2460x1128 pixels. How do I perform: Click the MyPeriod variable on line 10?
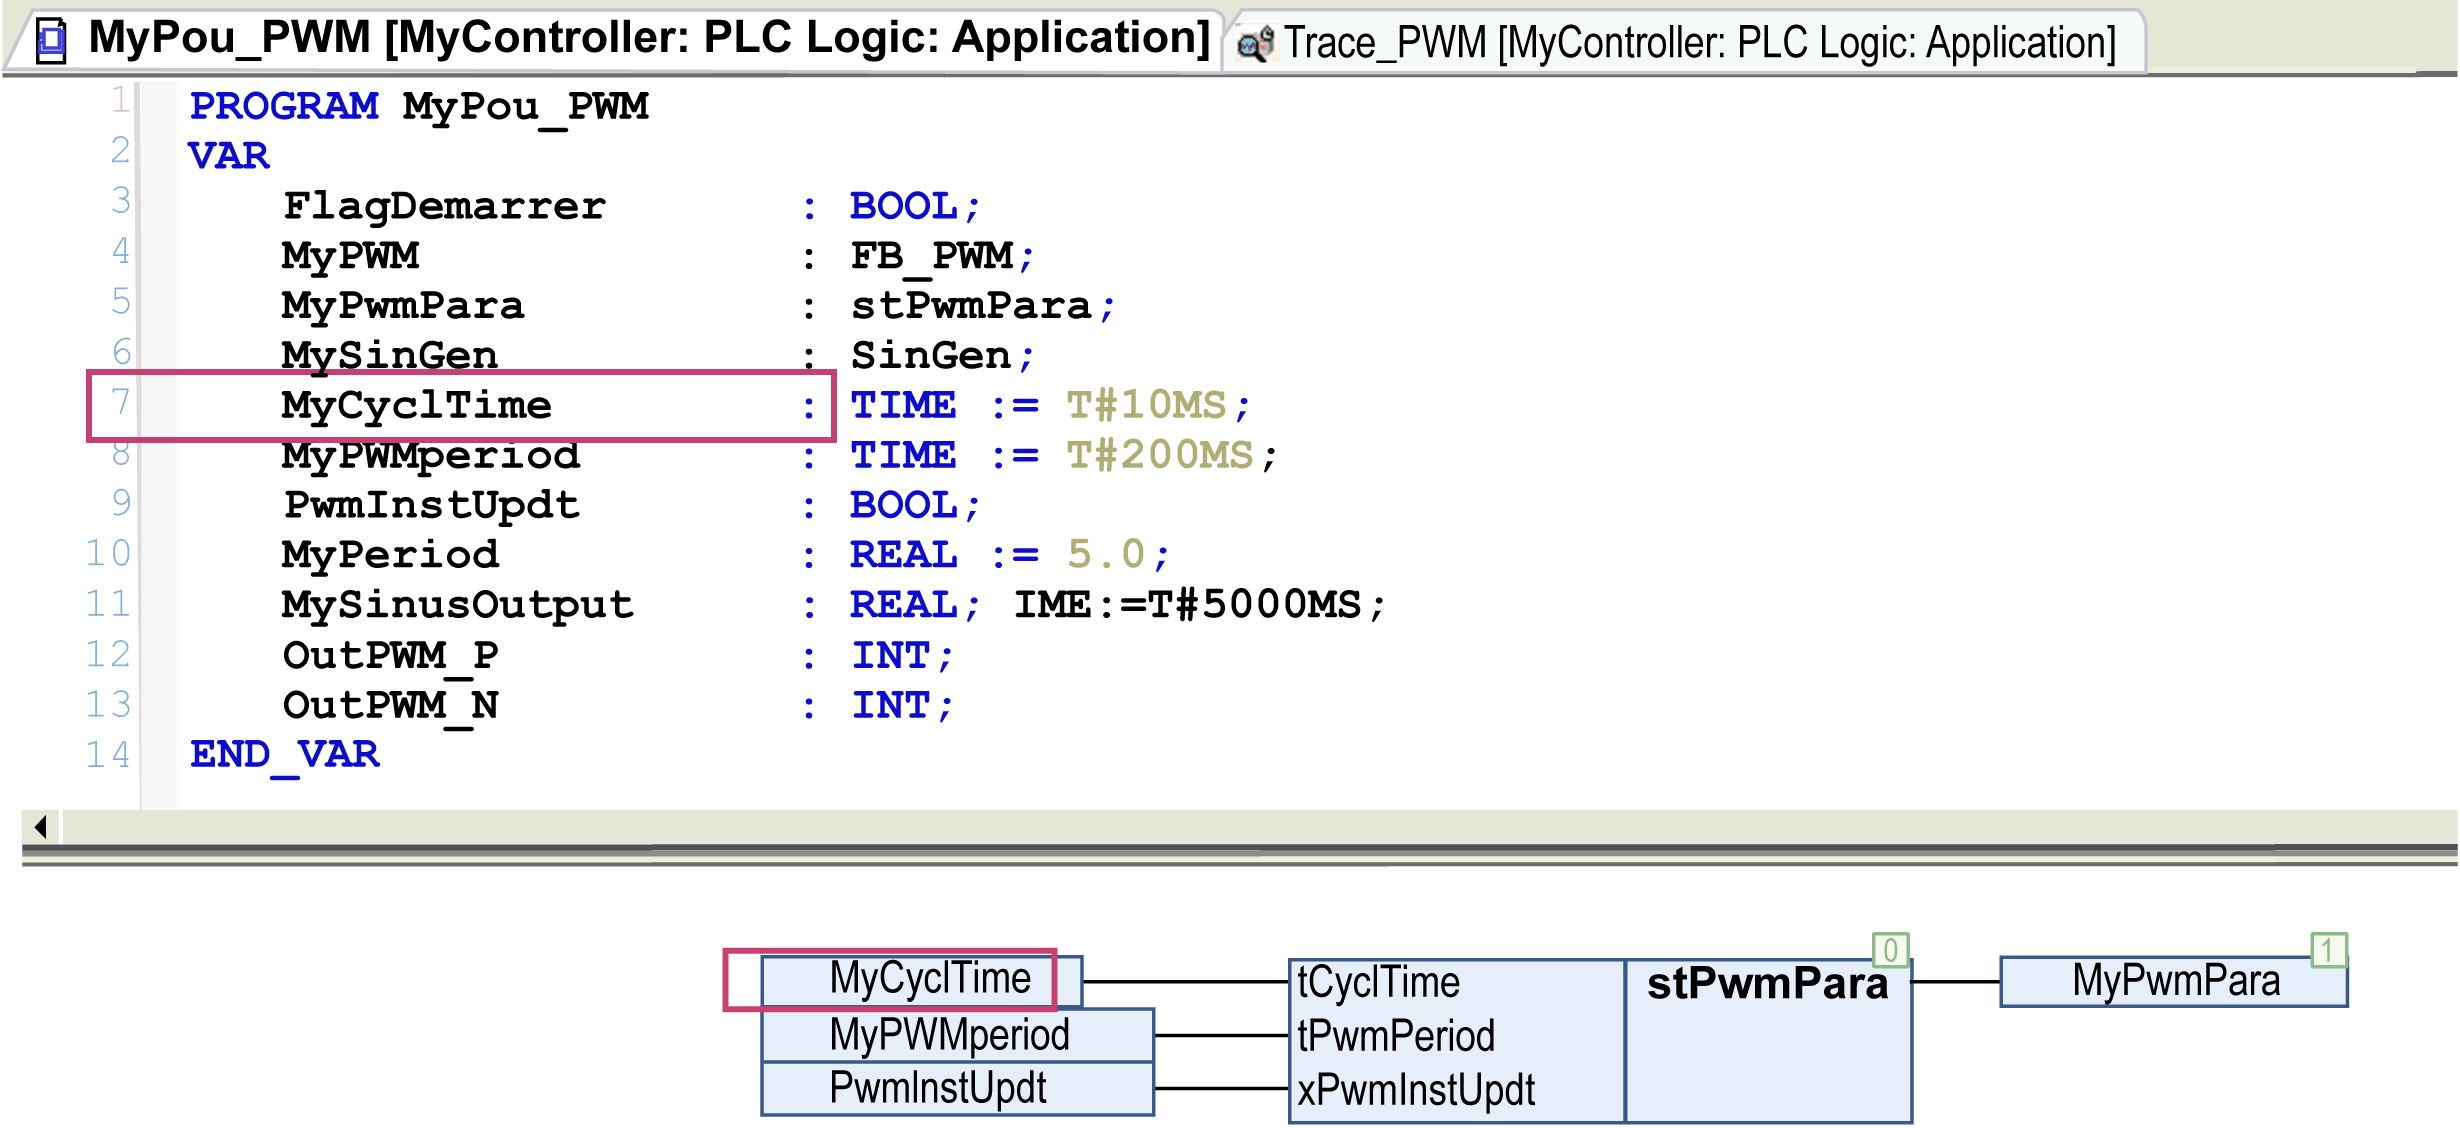coord(389,555)
